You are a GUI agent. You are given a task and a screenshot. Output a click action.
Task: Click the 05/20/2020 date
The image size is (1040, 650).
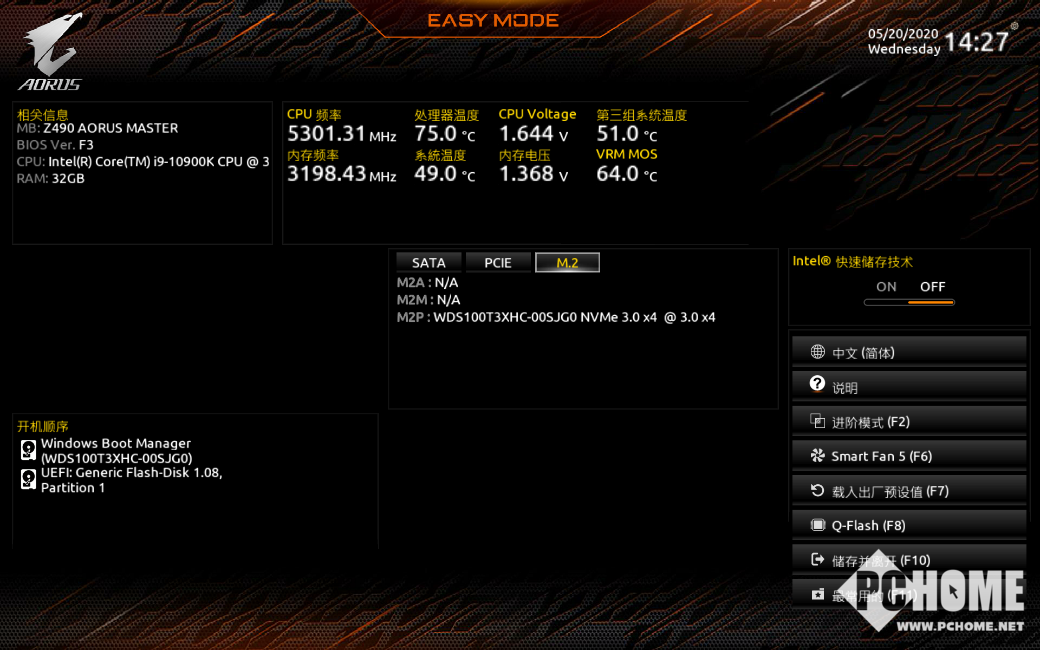(x=903, y=33)
